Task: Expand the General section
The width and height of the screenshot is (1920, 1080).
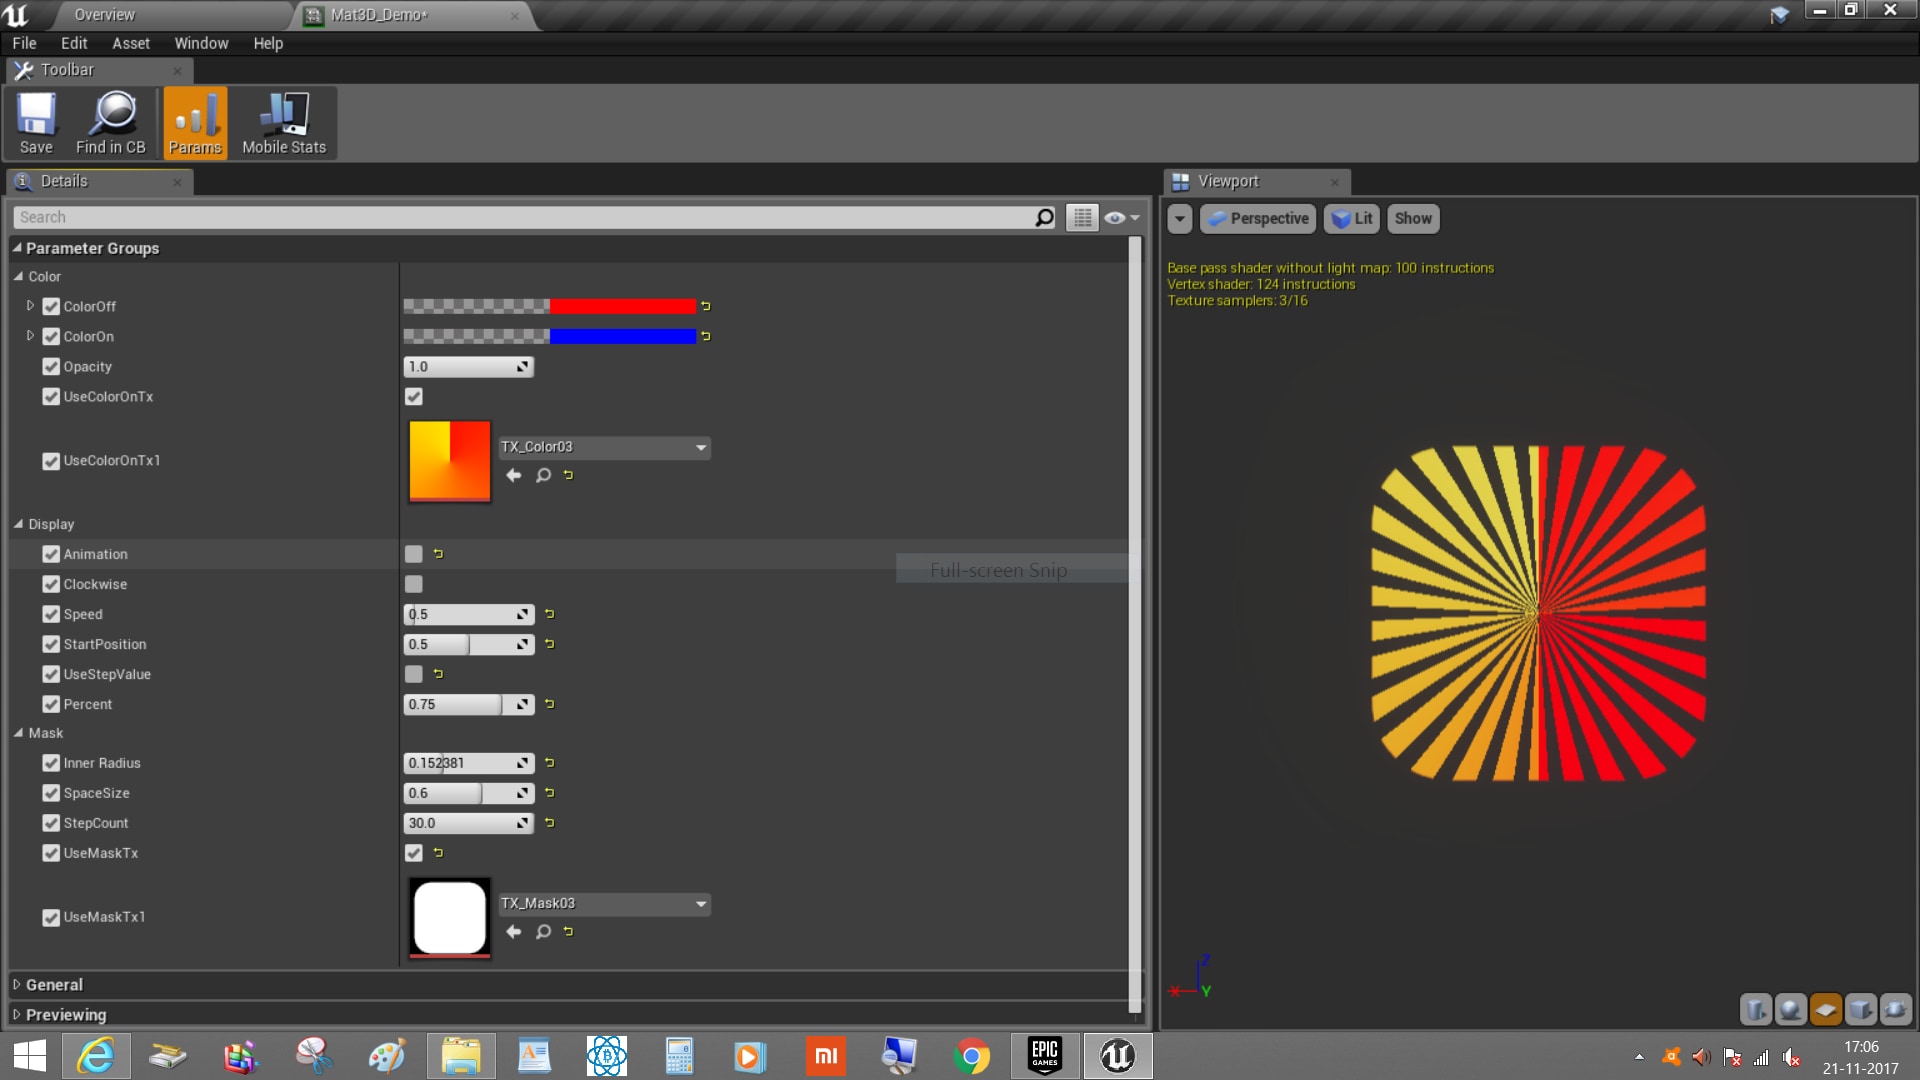Action: click(54, 985)
